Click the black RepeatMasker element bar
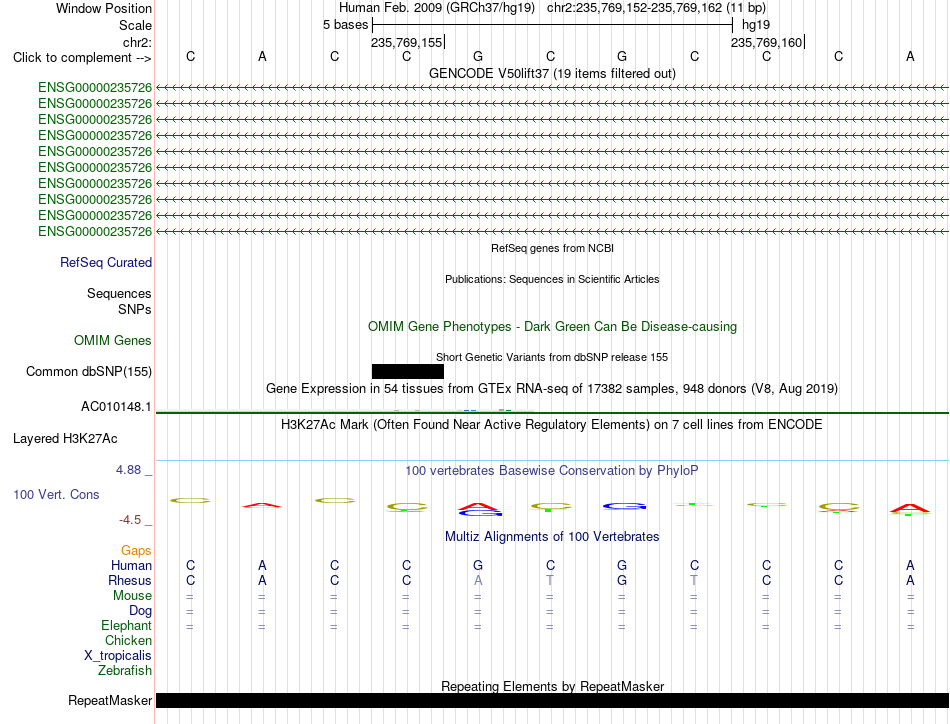 pos(552,700)
